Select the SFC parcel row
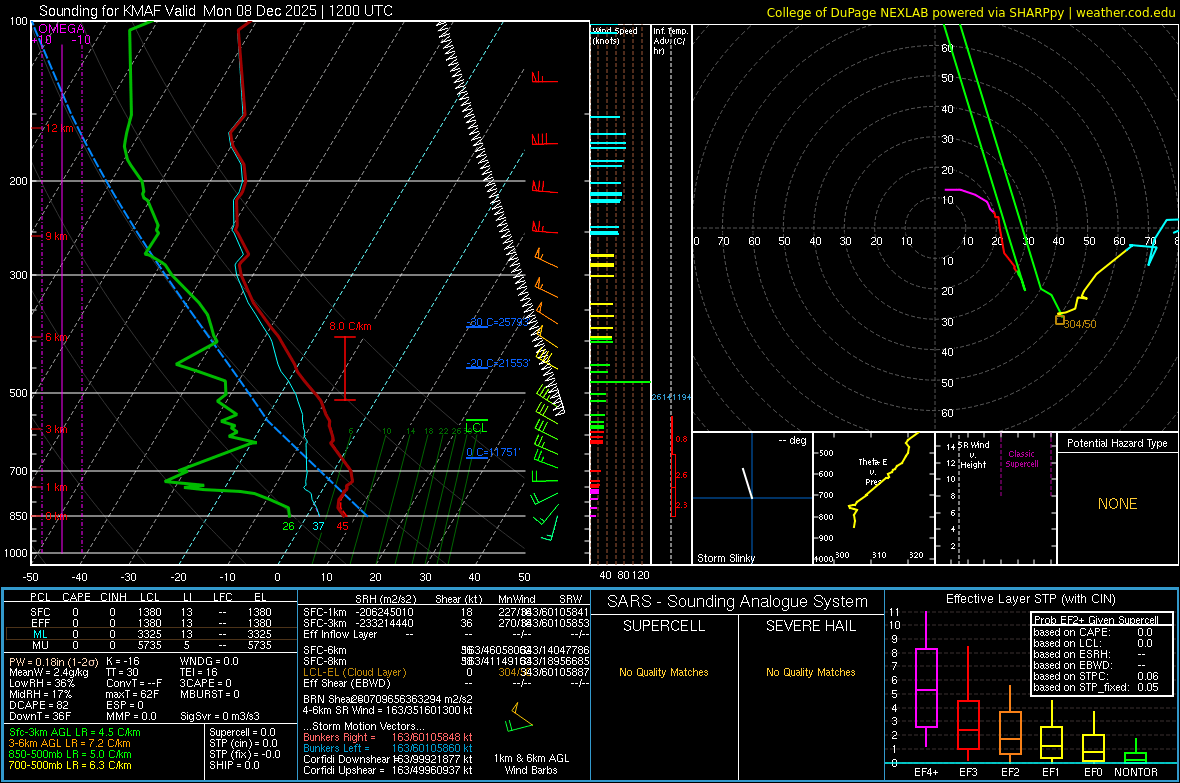Image resolution: width=1180 pixels, height=783 pixels. [151, 612]
